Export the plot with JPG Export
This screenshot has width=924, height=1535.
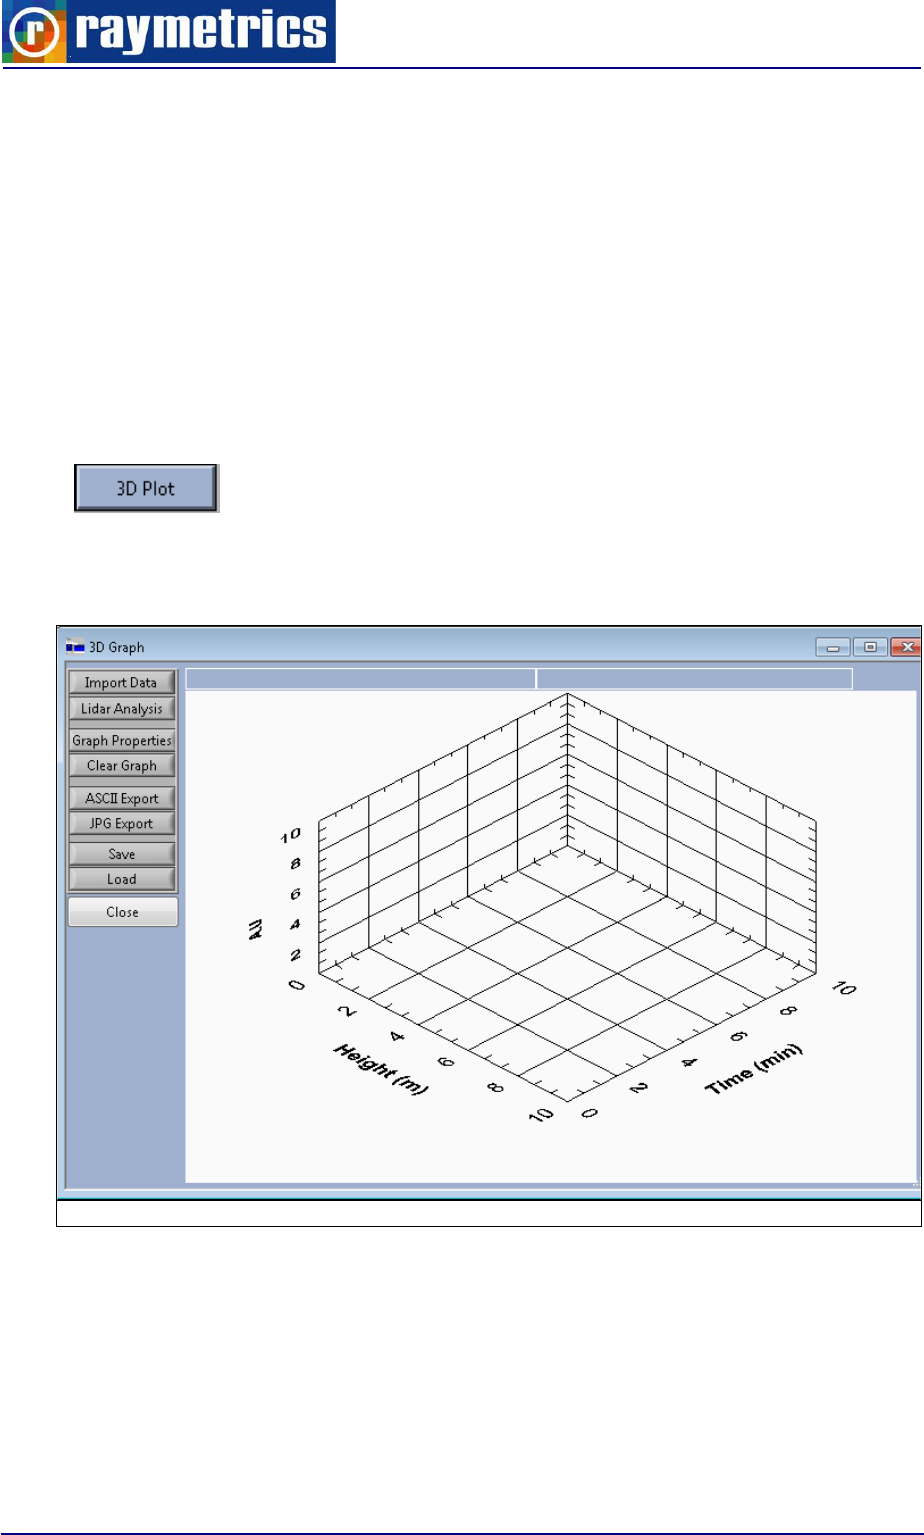click(x=121, y=824)
